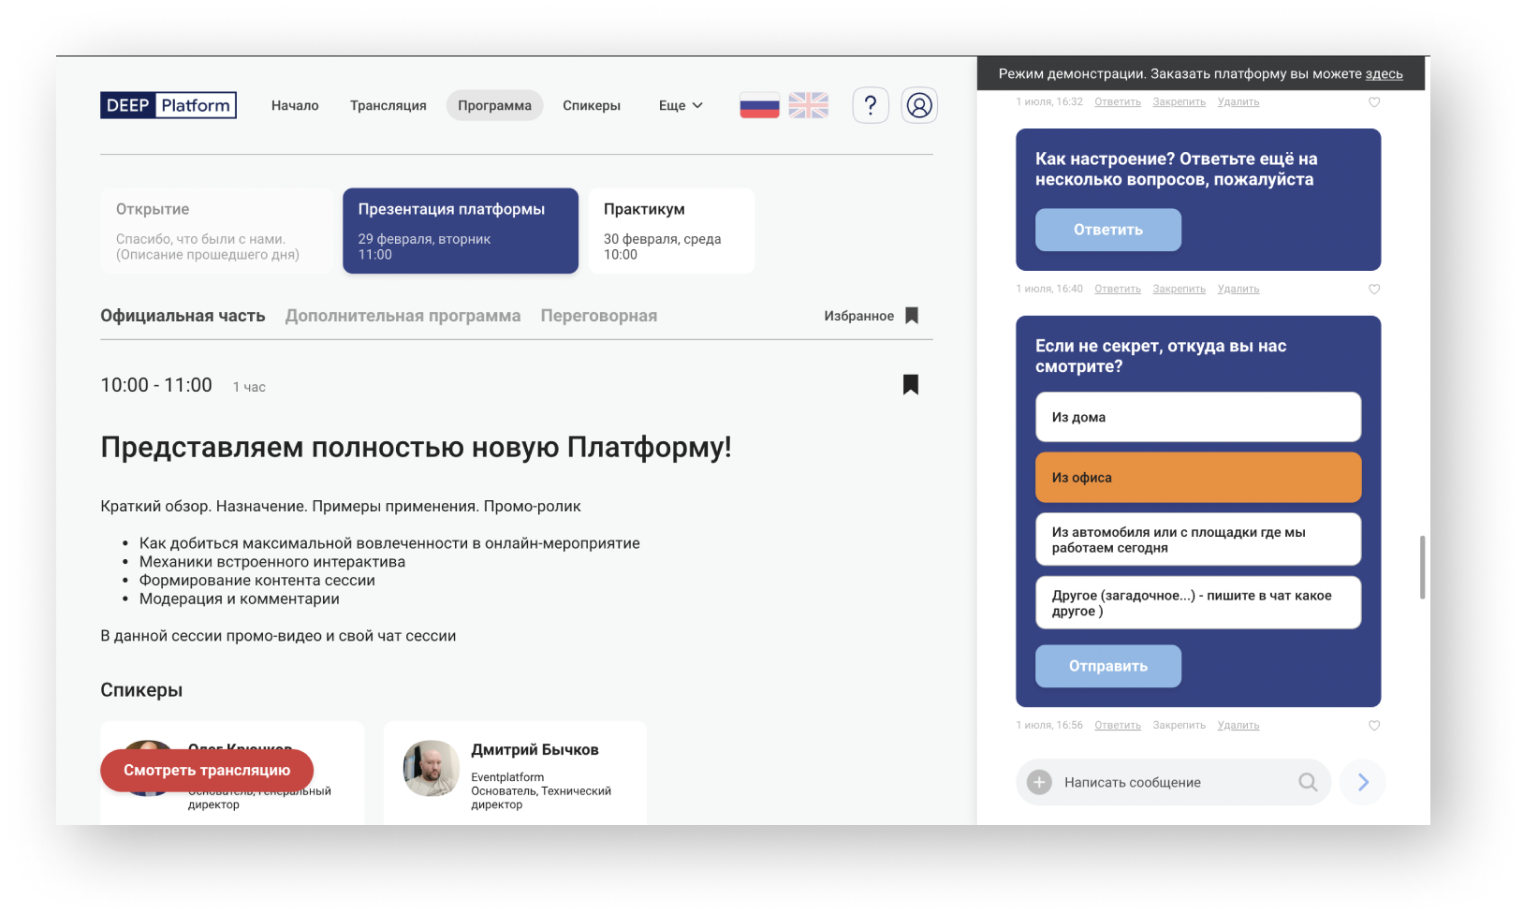The height and width of the screenshot is (918, 1524).
Task: Expand the Еще dropdown menu
Action: pos(681,105)
